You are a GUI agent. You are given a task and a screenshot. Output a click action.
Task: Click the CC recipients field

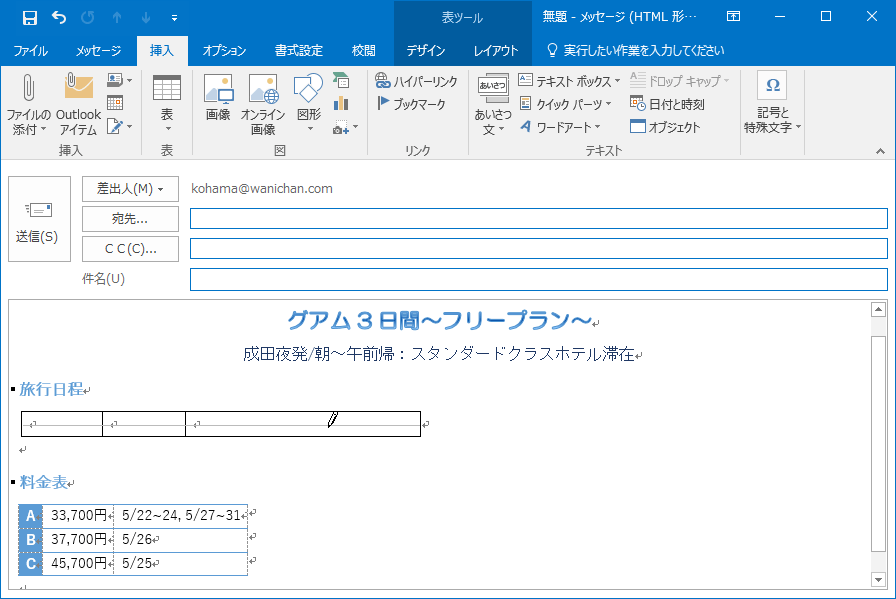[538, 249]
